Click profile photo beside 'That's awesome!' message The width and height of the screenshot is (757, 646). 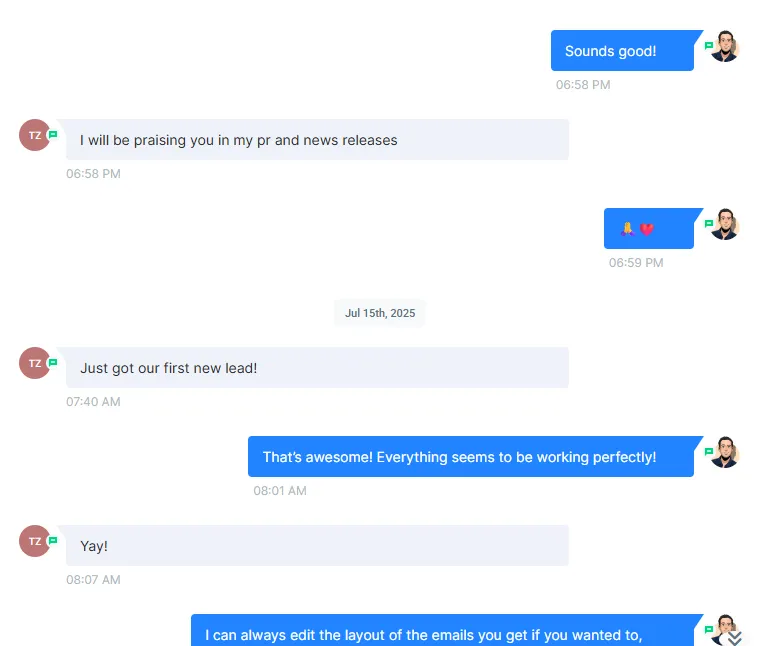725,452
